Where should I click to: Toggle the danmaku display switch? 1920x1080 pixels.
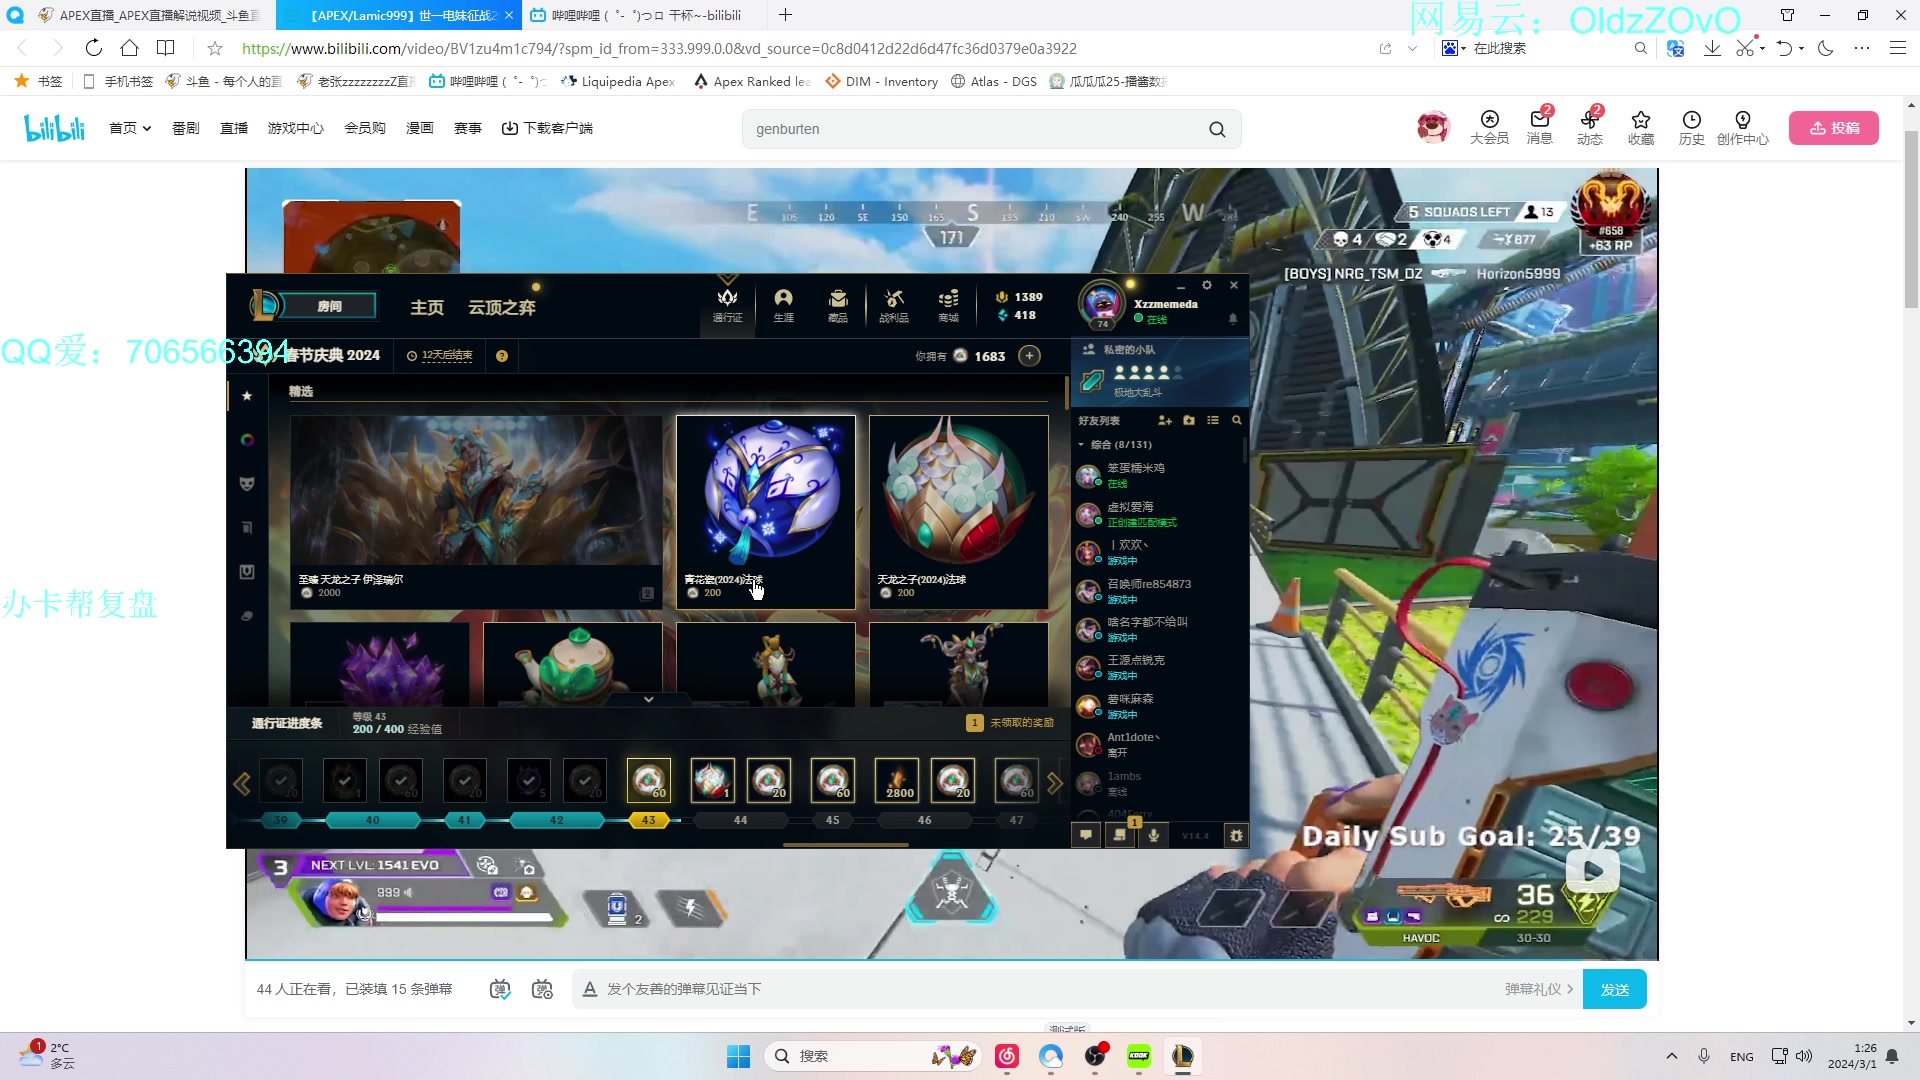click(500, 989)
